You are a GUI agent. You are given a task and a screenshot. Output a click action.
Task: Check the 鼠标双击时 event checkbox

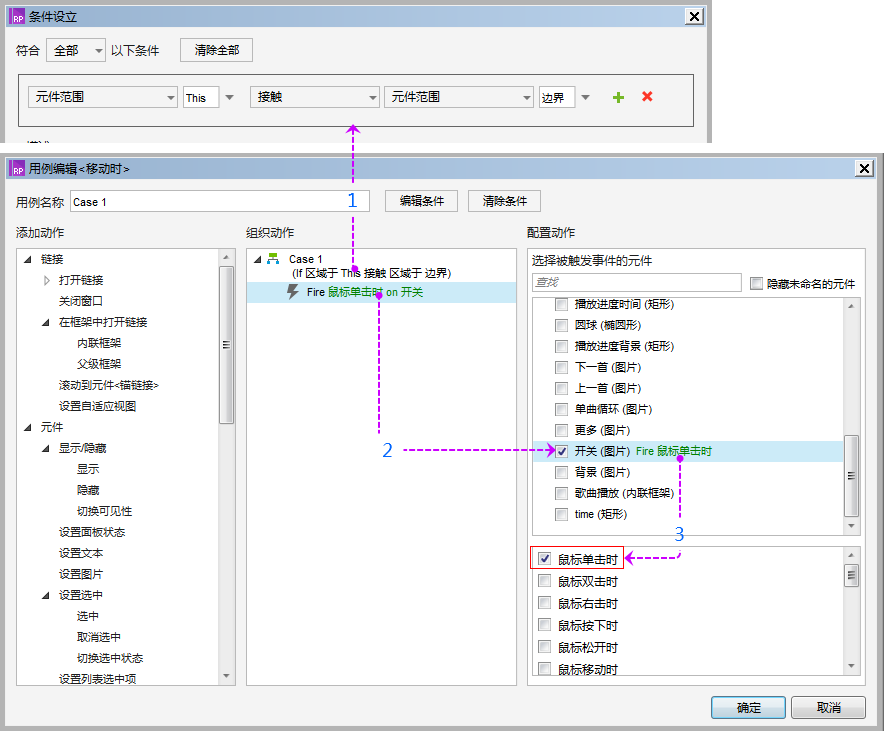(545, 581)
